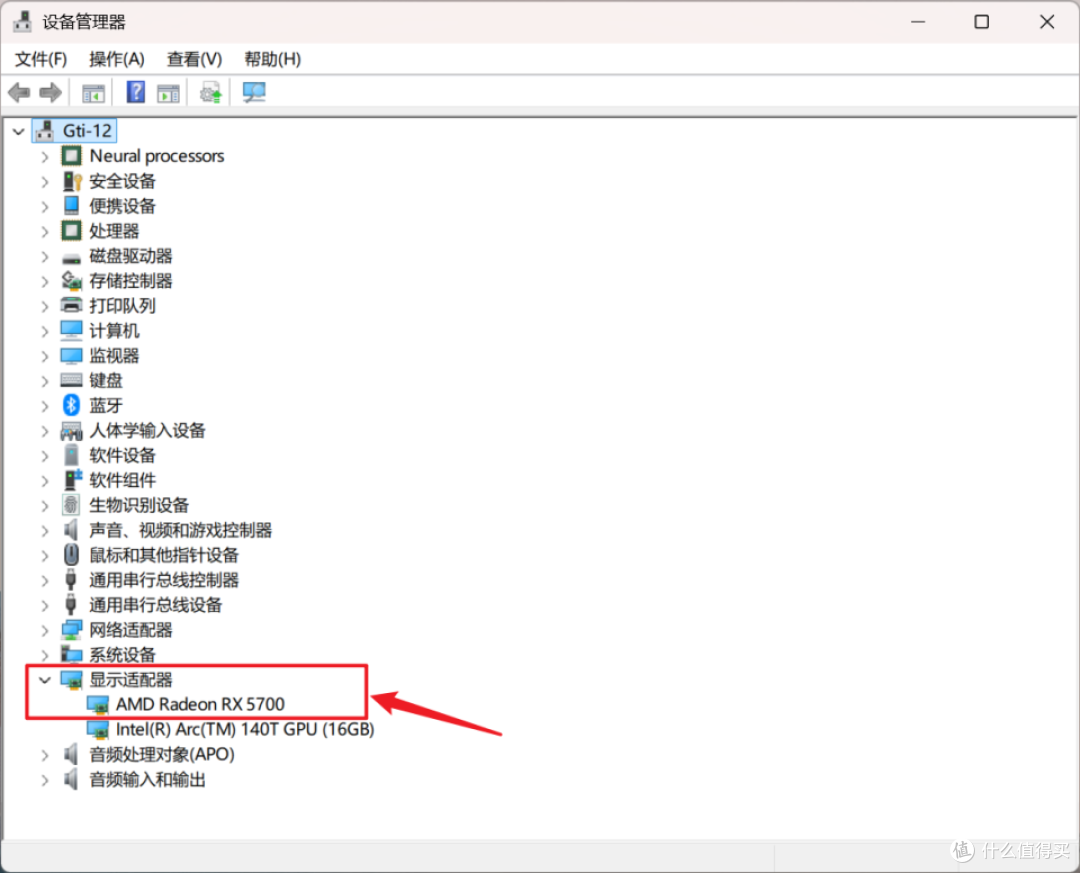Expand the 音频输入和输出 chevron
Image resolution: width=1080 pixels, height=873 pixels.
(x=45, y=780)
